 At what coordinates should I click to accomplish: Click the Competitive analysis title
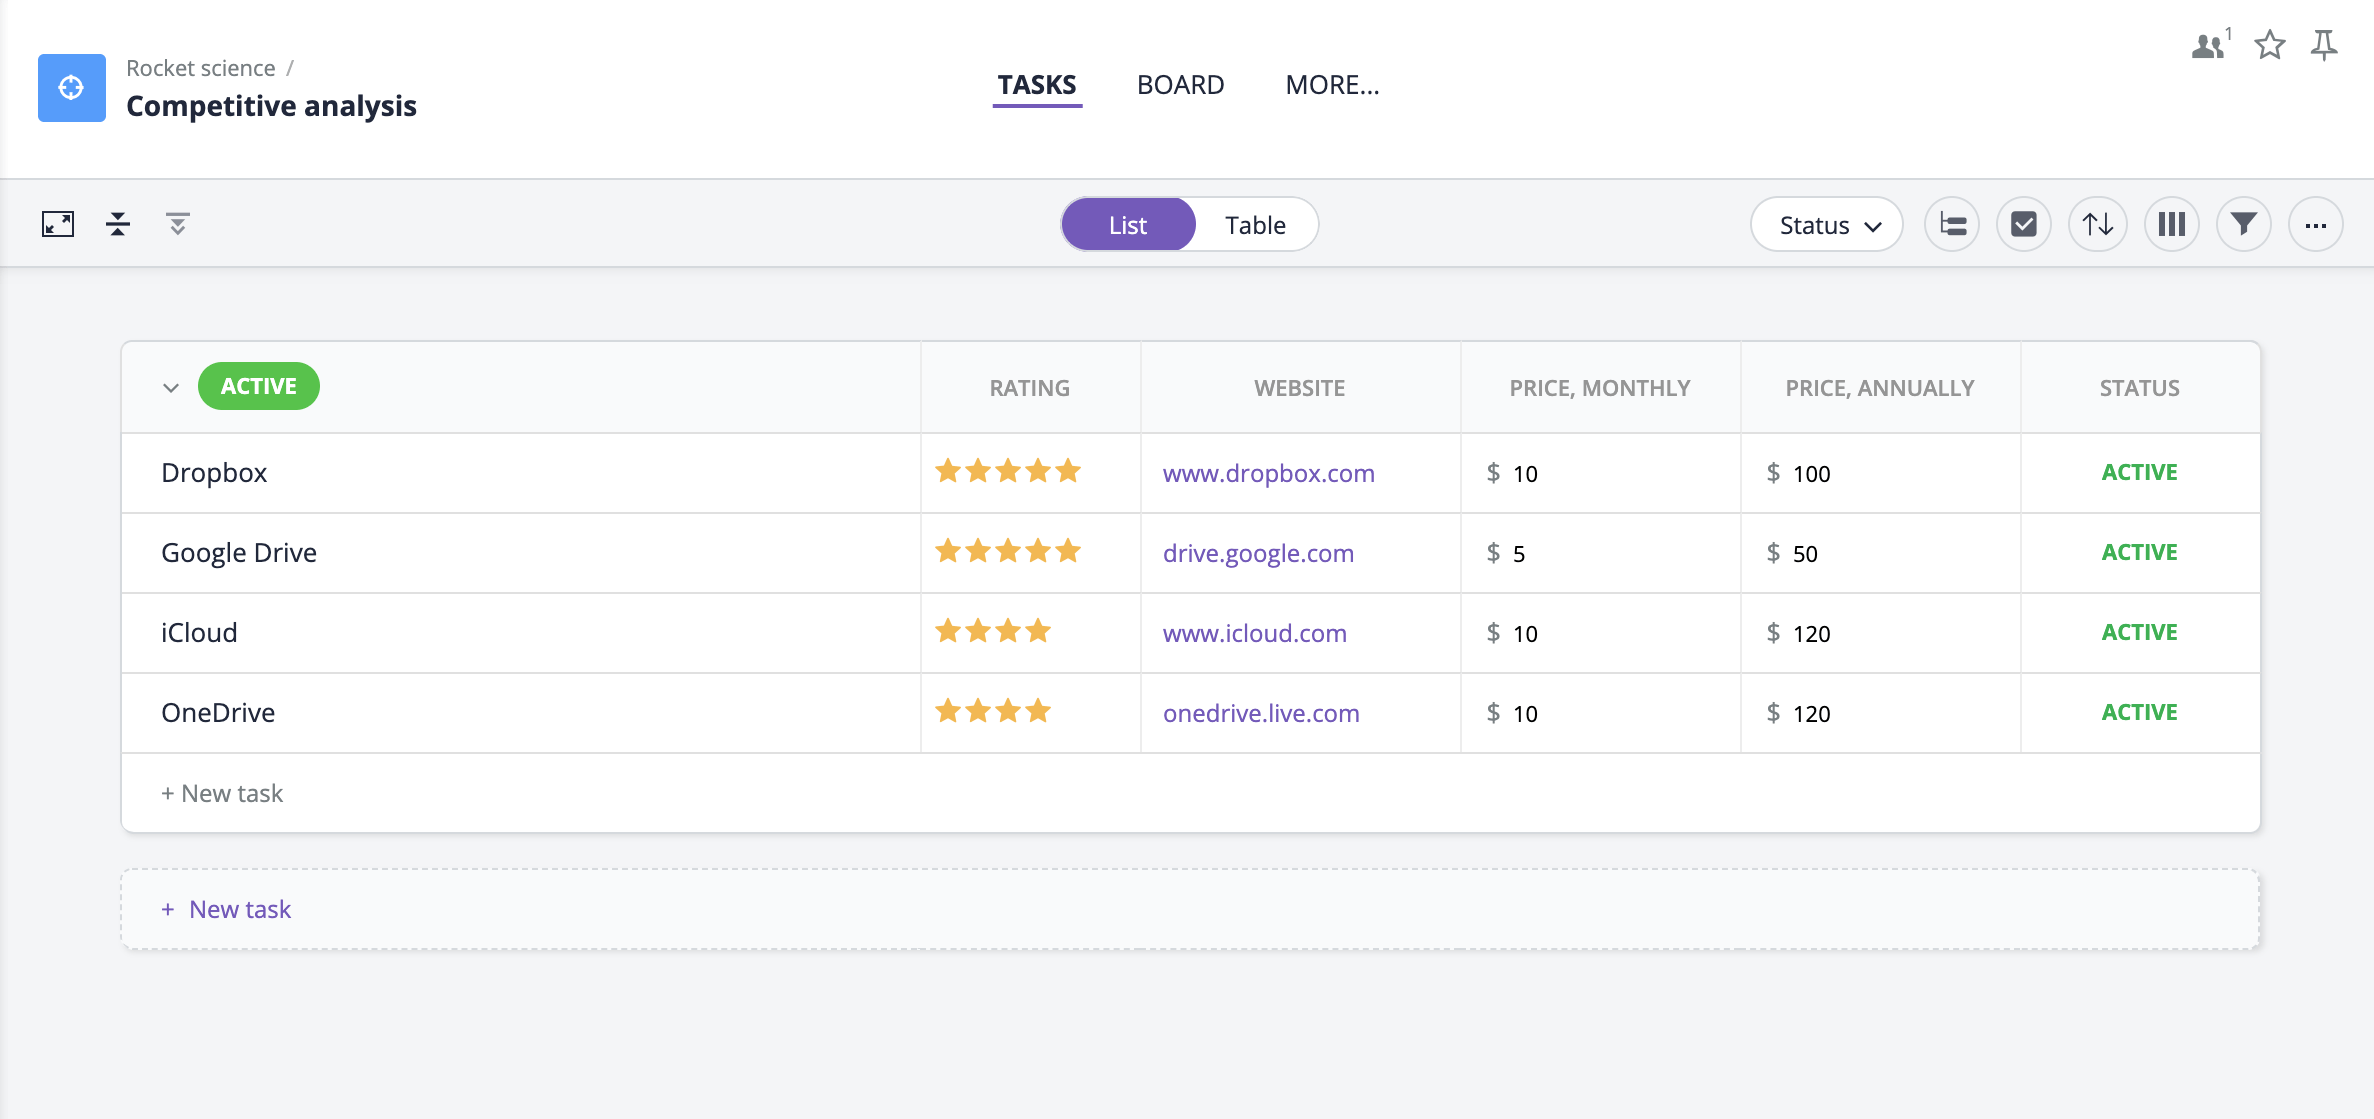click(271, 106)
